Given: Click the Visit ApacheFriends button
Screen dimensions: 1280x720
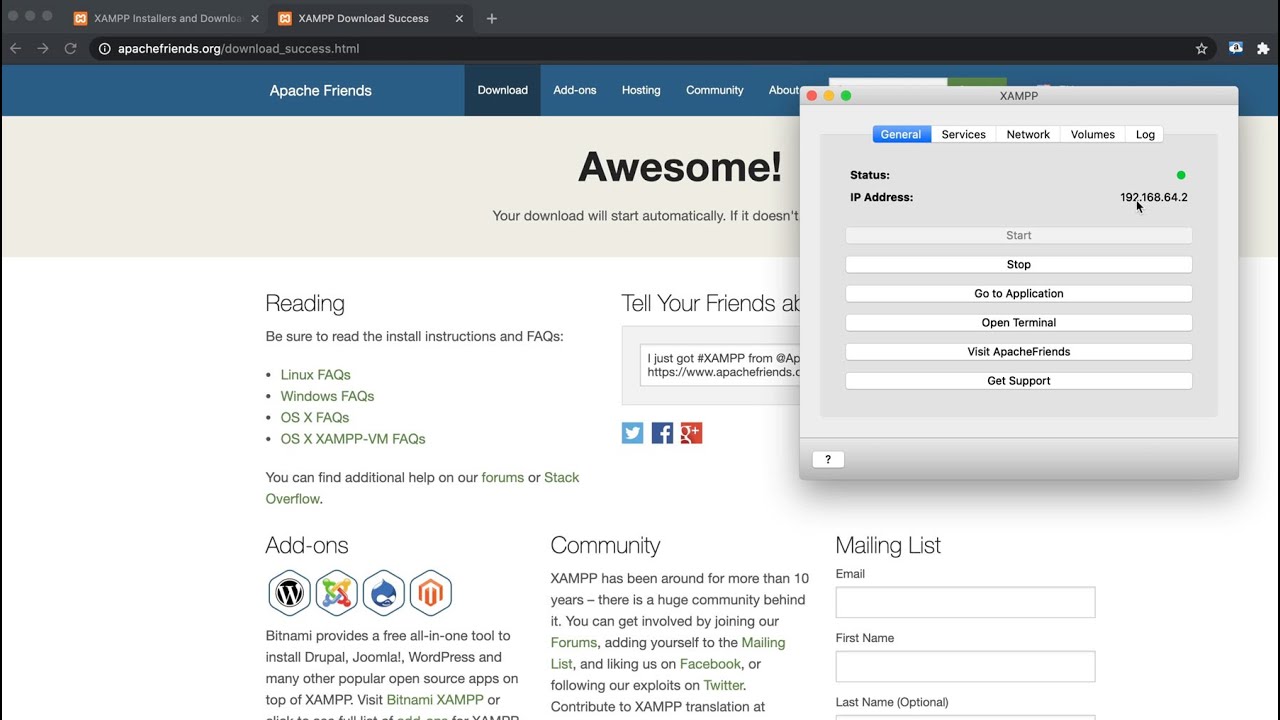Looking at the screenshot, I should coord(1019,351).
